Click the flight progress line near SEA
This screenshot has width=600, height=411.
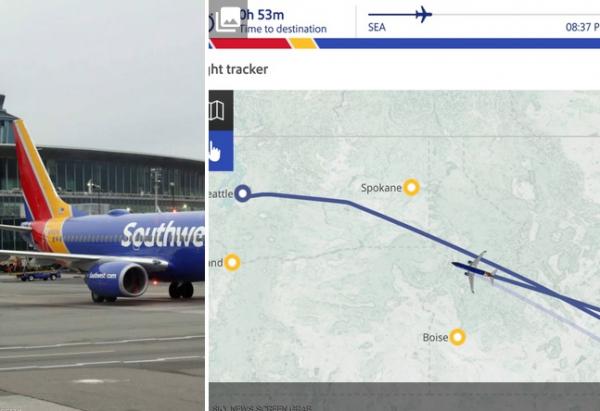(392, 15)
